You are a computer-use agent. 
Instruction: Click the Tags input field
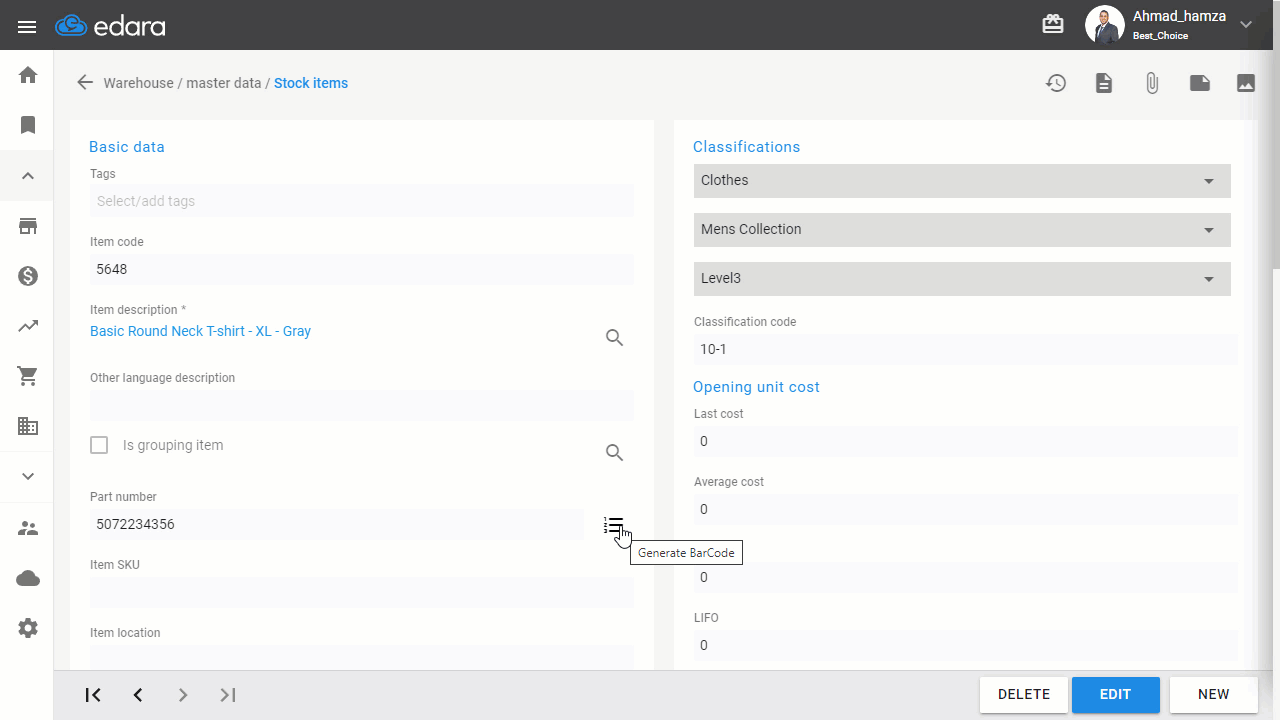point(362,201)
